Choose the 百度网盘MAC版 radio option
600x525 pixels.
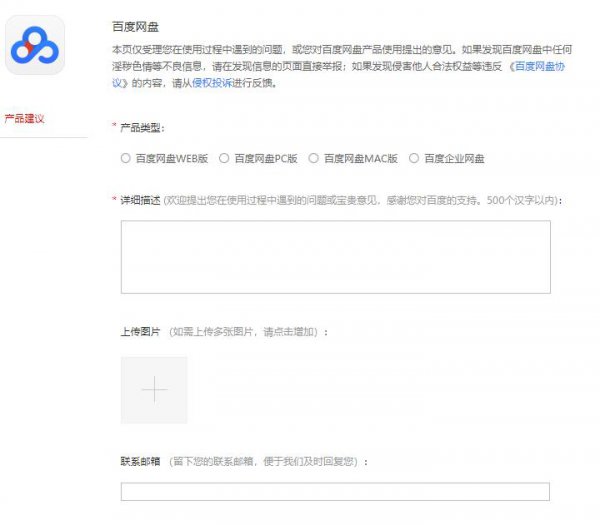(x=313, y=158)
